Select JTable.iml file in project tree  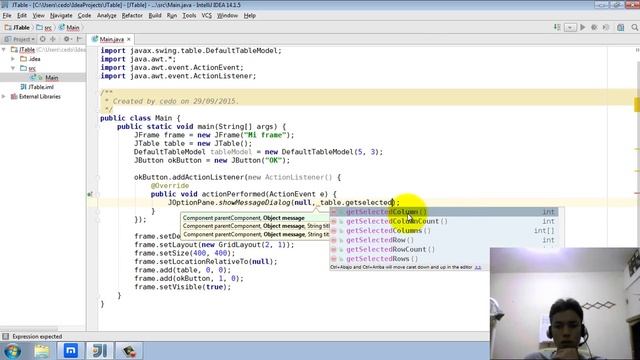(37, 87)
